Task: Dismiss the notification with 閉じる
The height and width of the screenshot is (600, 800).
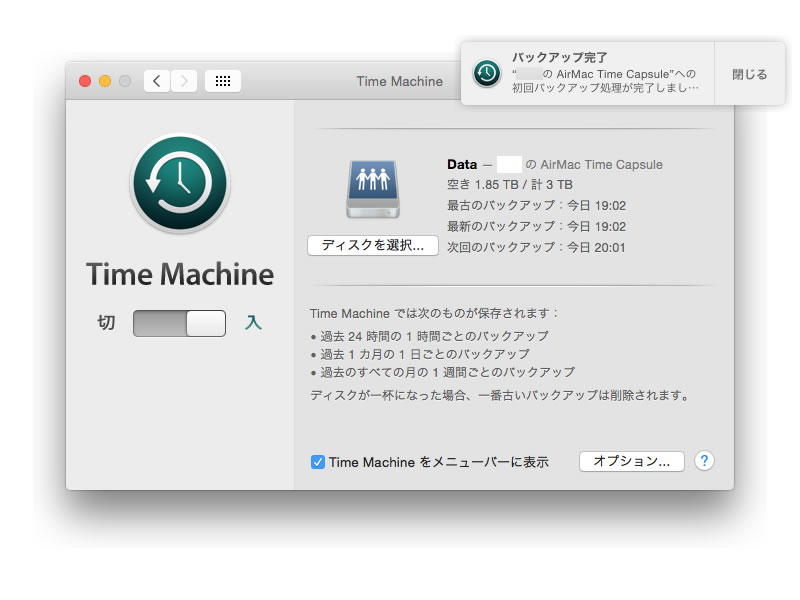Action: tap(749, 74)
